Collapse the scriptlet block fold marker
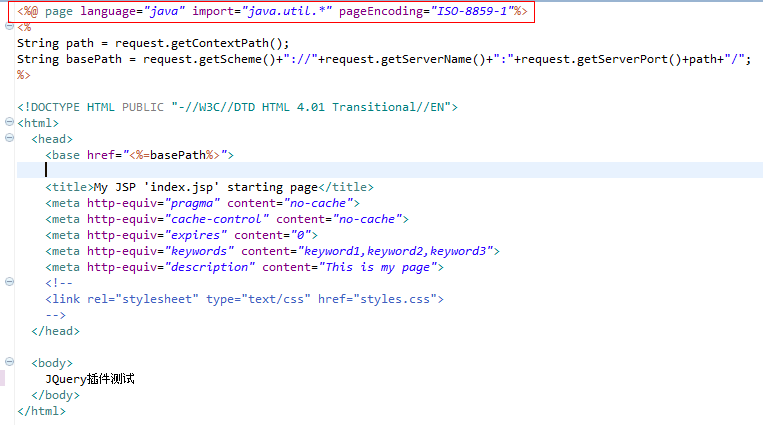 click(x=9, y=26)
